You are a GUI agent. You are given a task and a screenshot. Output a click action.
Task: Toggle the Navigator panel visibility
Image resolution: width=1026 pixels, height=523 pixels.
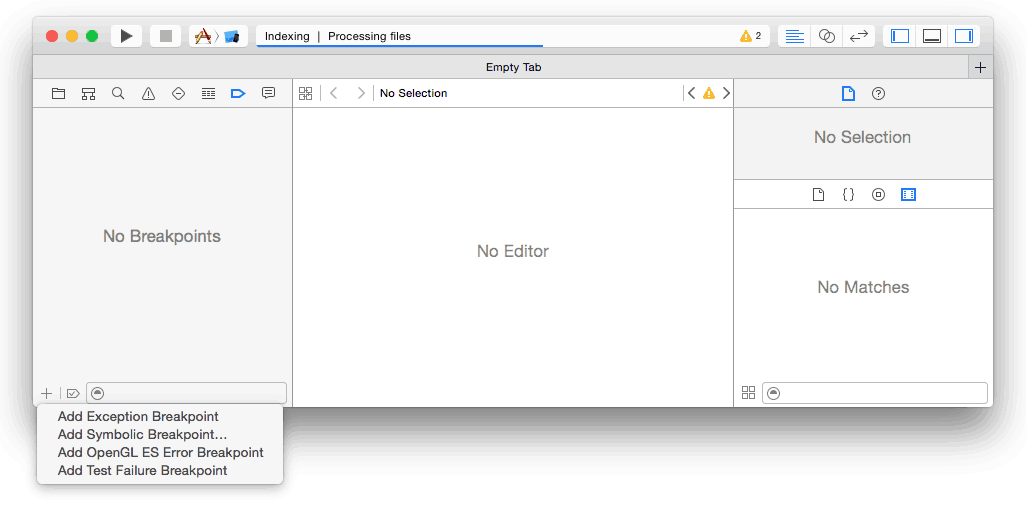point(900,36)
